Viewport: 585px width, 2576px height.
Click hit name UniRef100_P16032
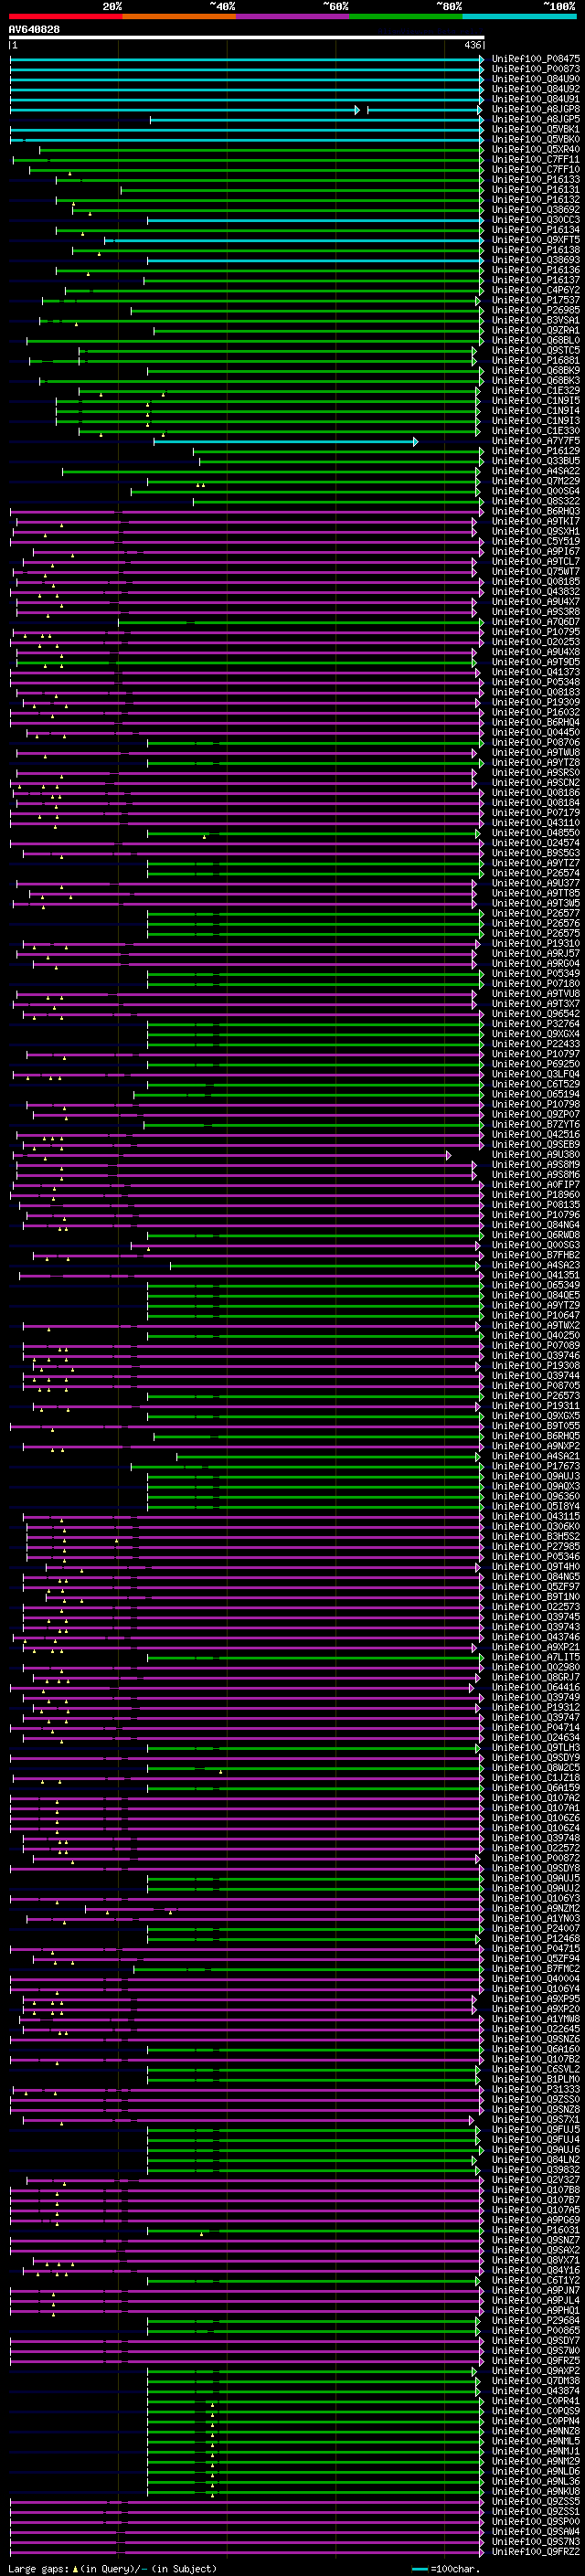(536, 712)
